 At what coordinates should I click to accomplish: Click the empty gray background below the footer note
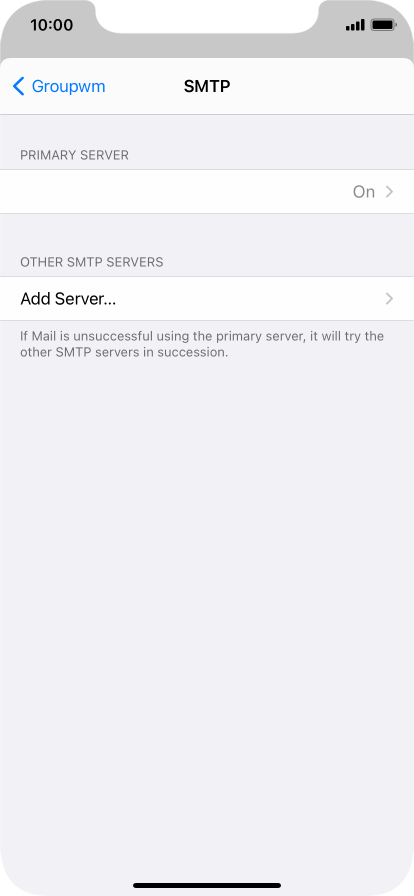point(207,600)
